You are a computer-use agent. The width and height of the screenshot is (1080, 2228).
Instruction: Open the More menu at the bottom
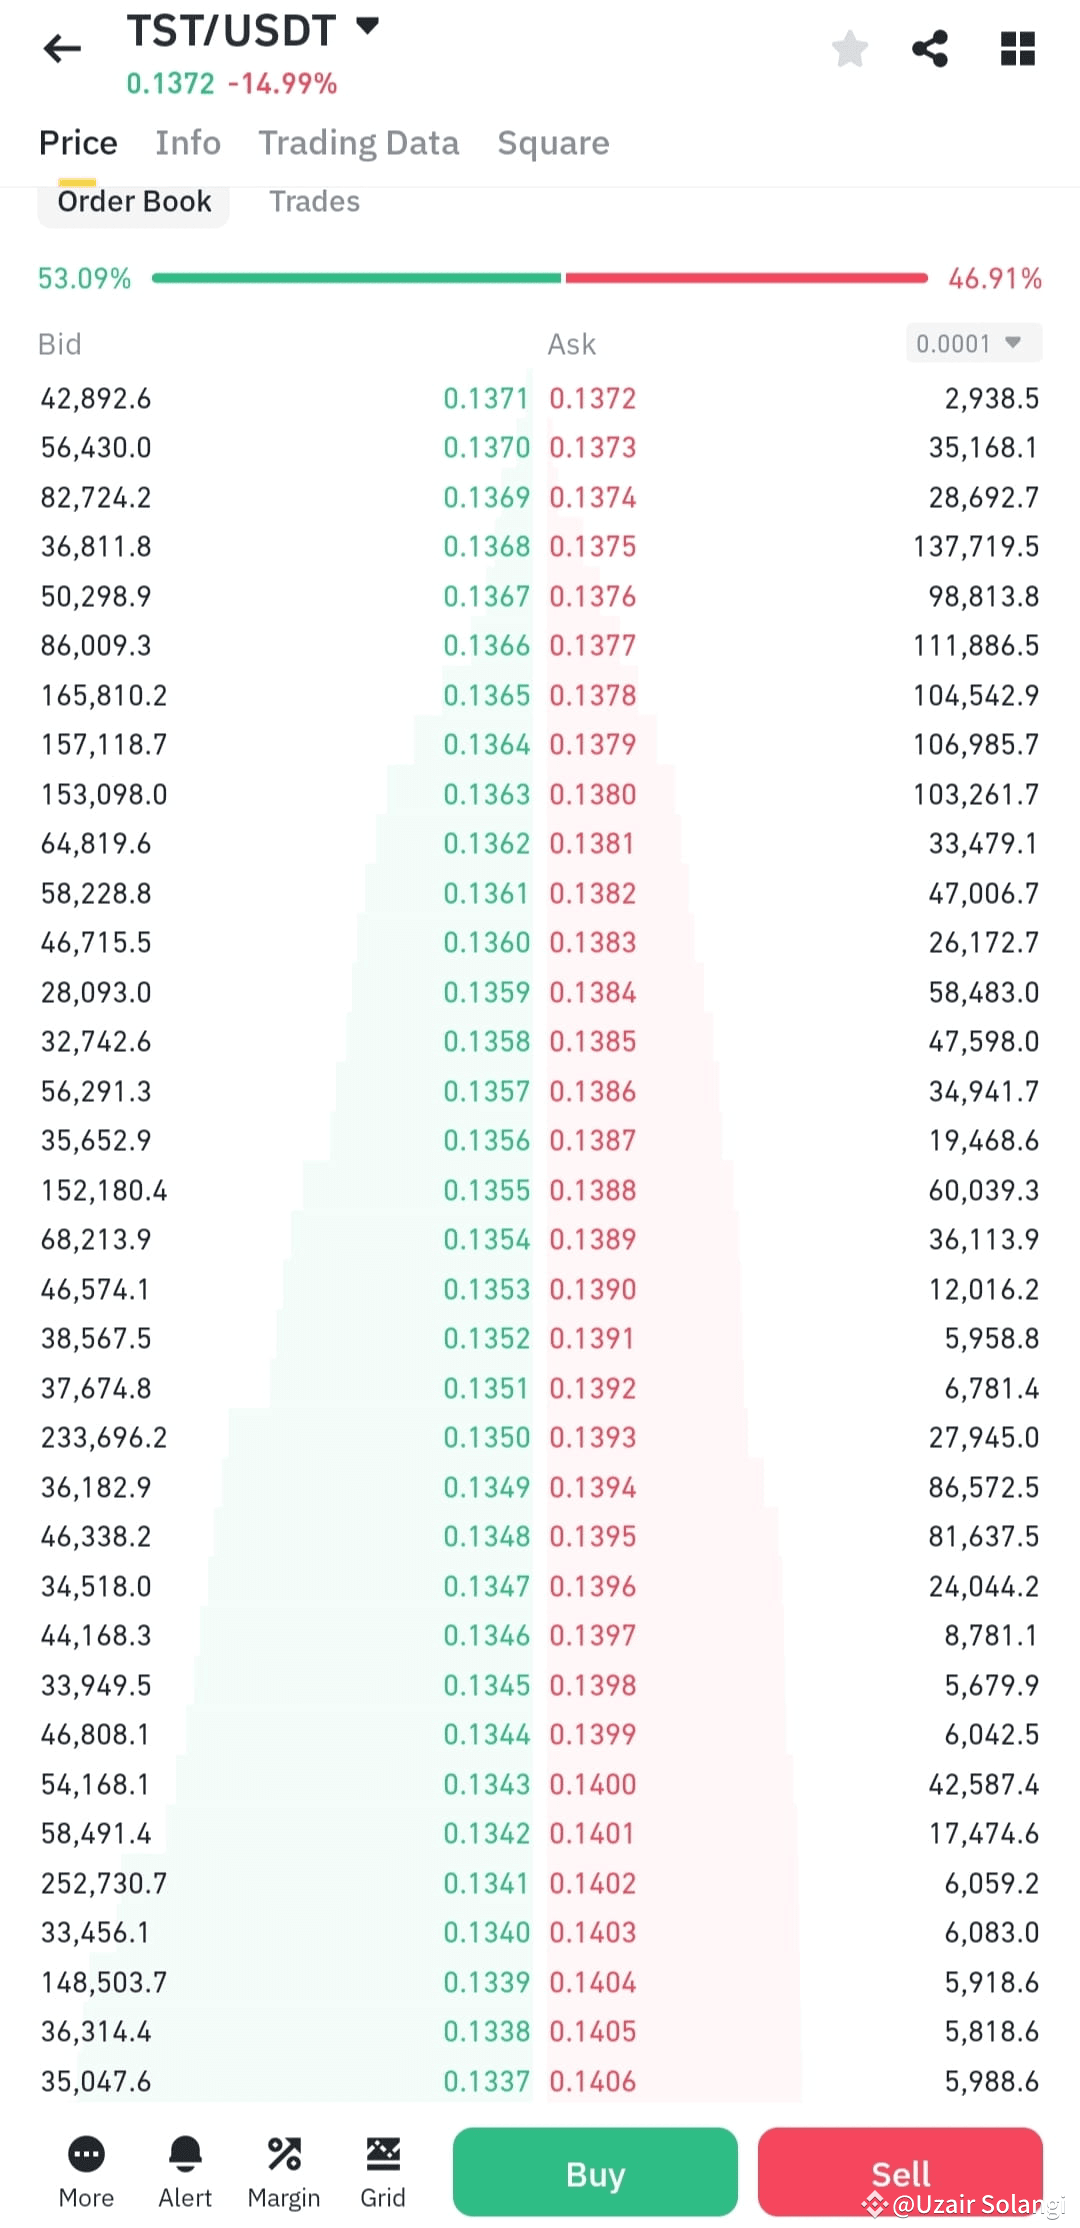[86, 2165]
